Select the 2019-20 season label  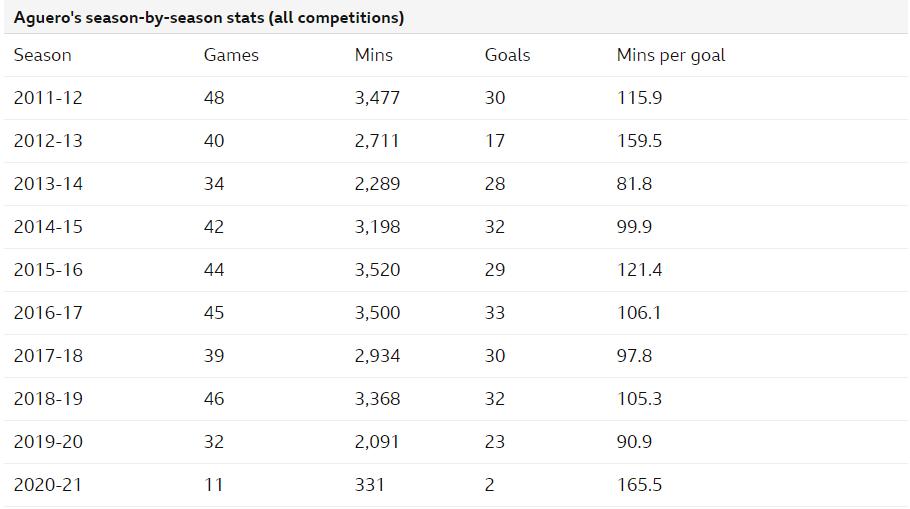tap(48, 442)
